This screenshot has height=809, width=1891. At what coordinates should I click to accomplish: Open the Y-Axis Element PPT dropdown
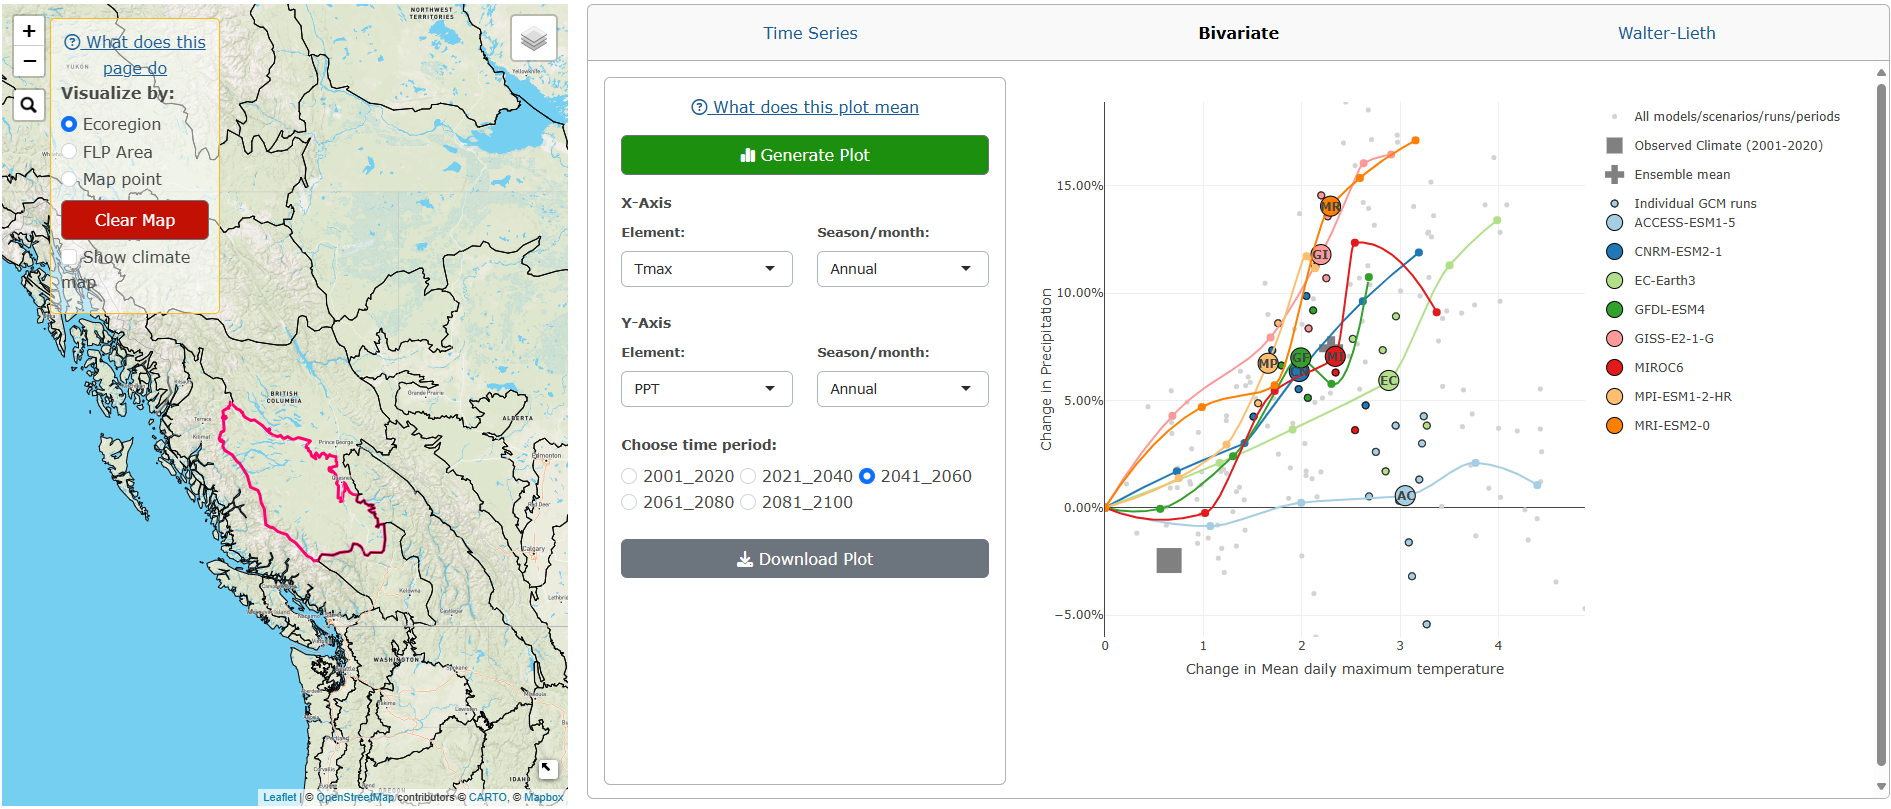pyautogui.click(x=707, y=389)
